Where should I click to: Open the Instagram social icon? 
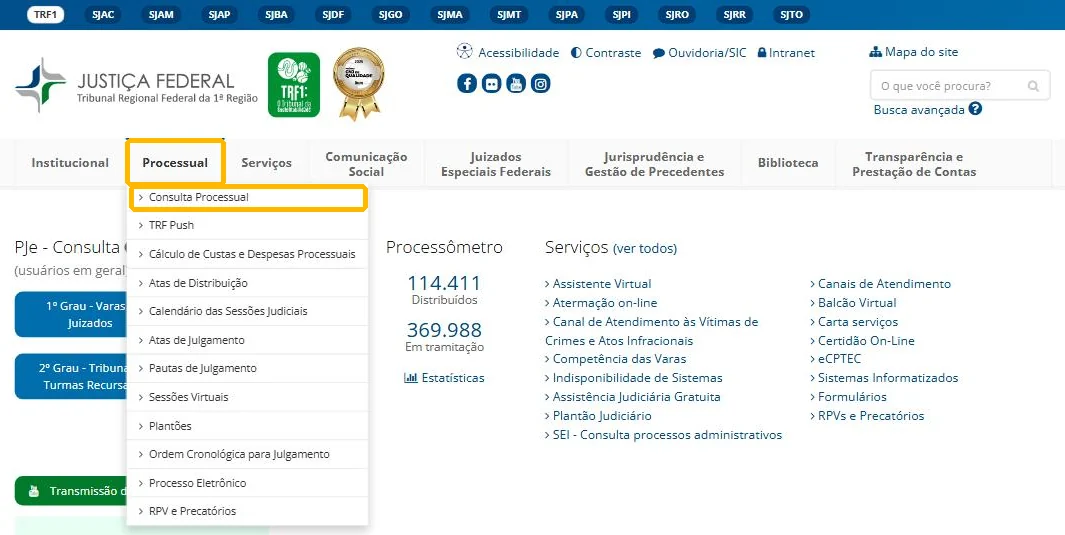point(540,84)
